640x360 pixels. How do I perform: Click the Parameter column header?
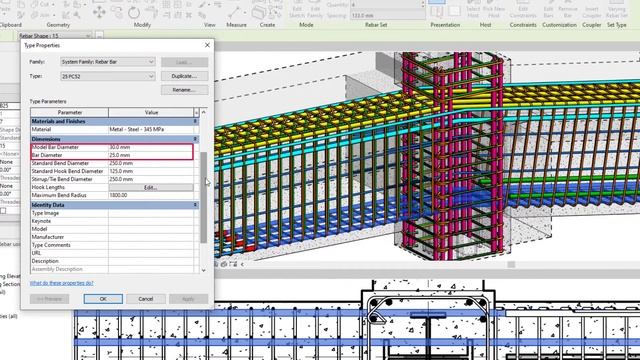[x=70, y=112]
